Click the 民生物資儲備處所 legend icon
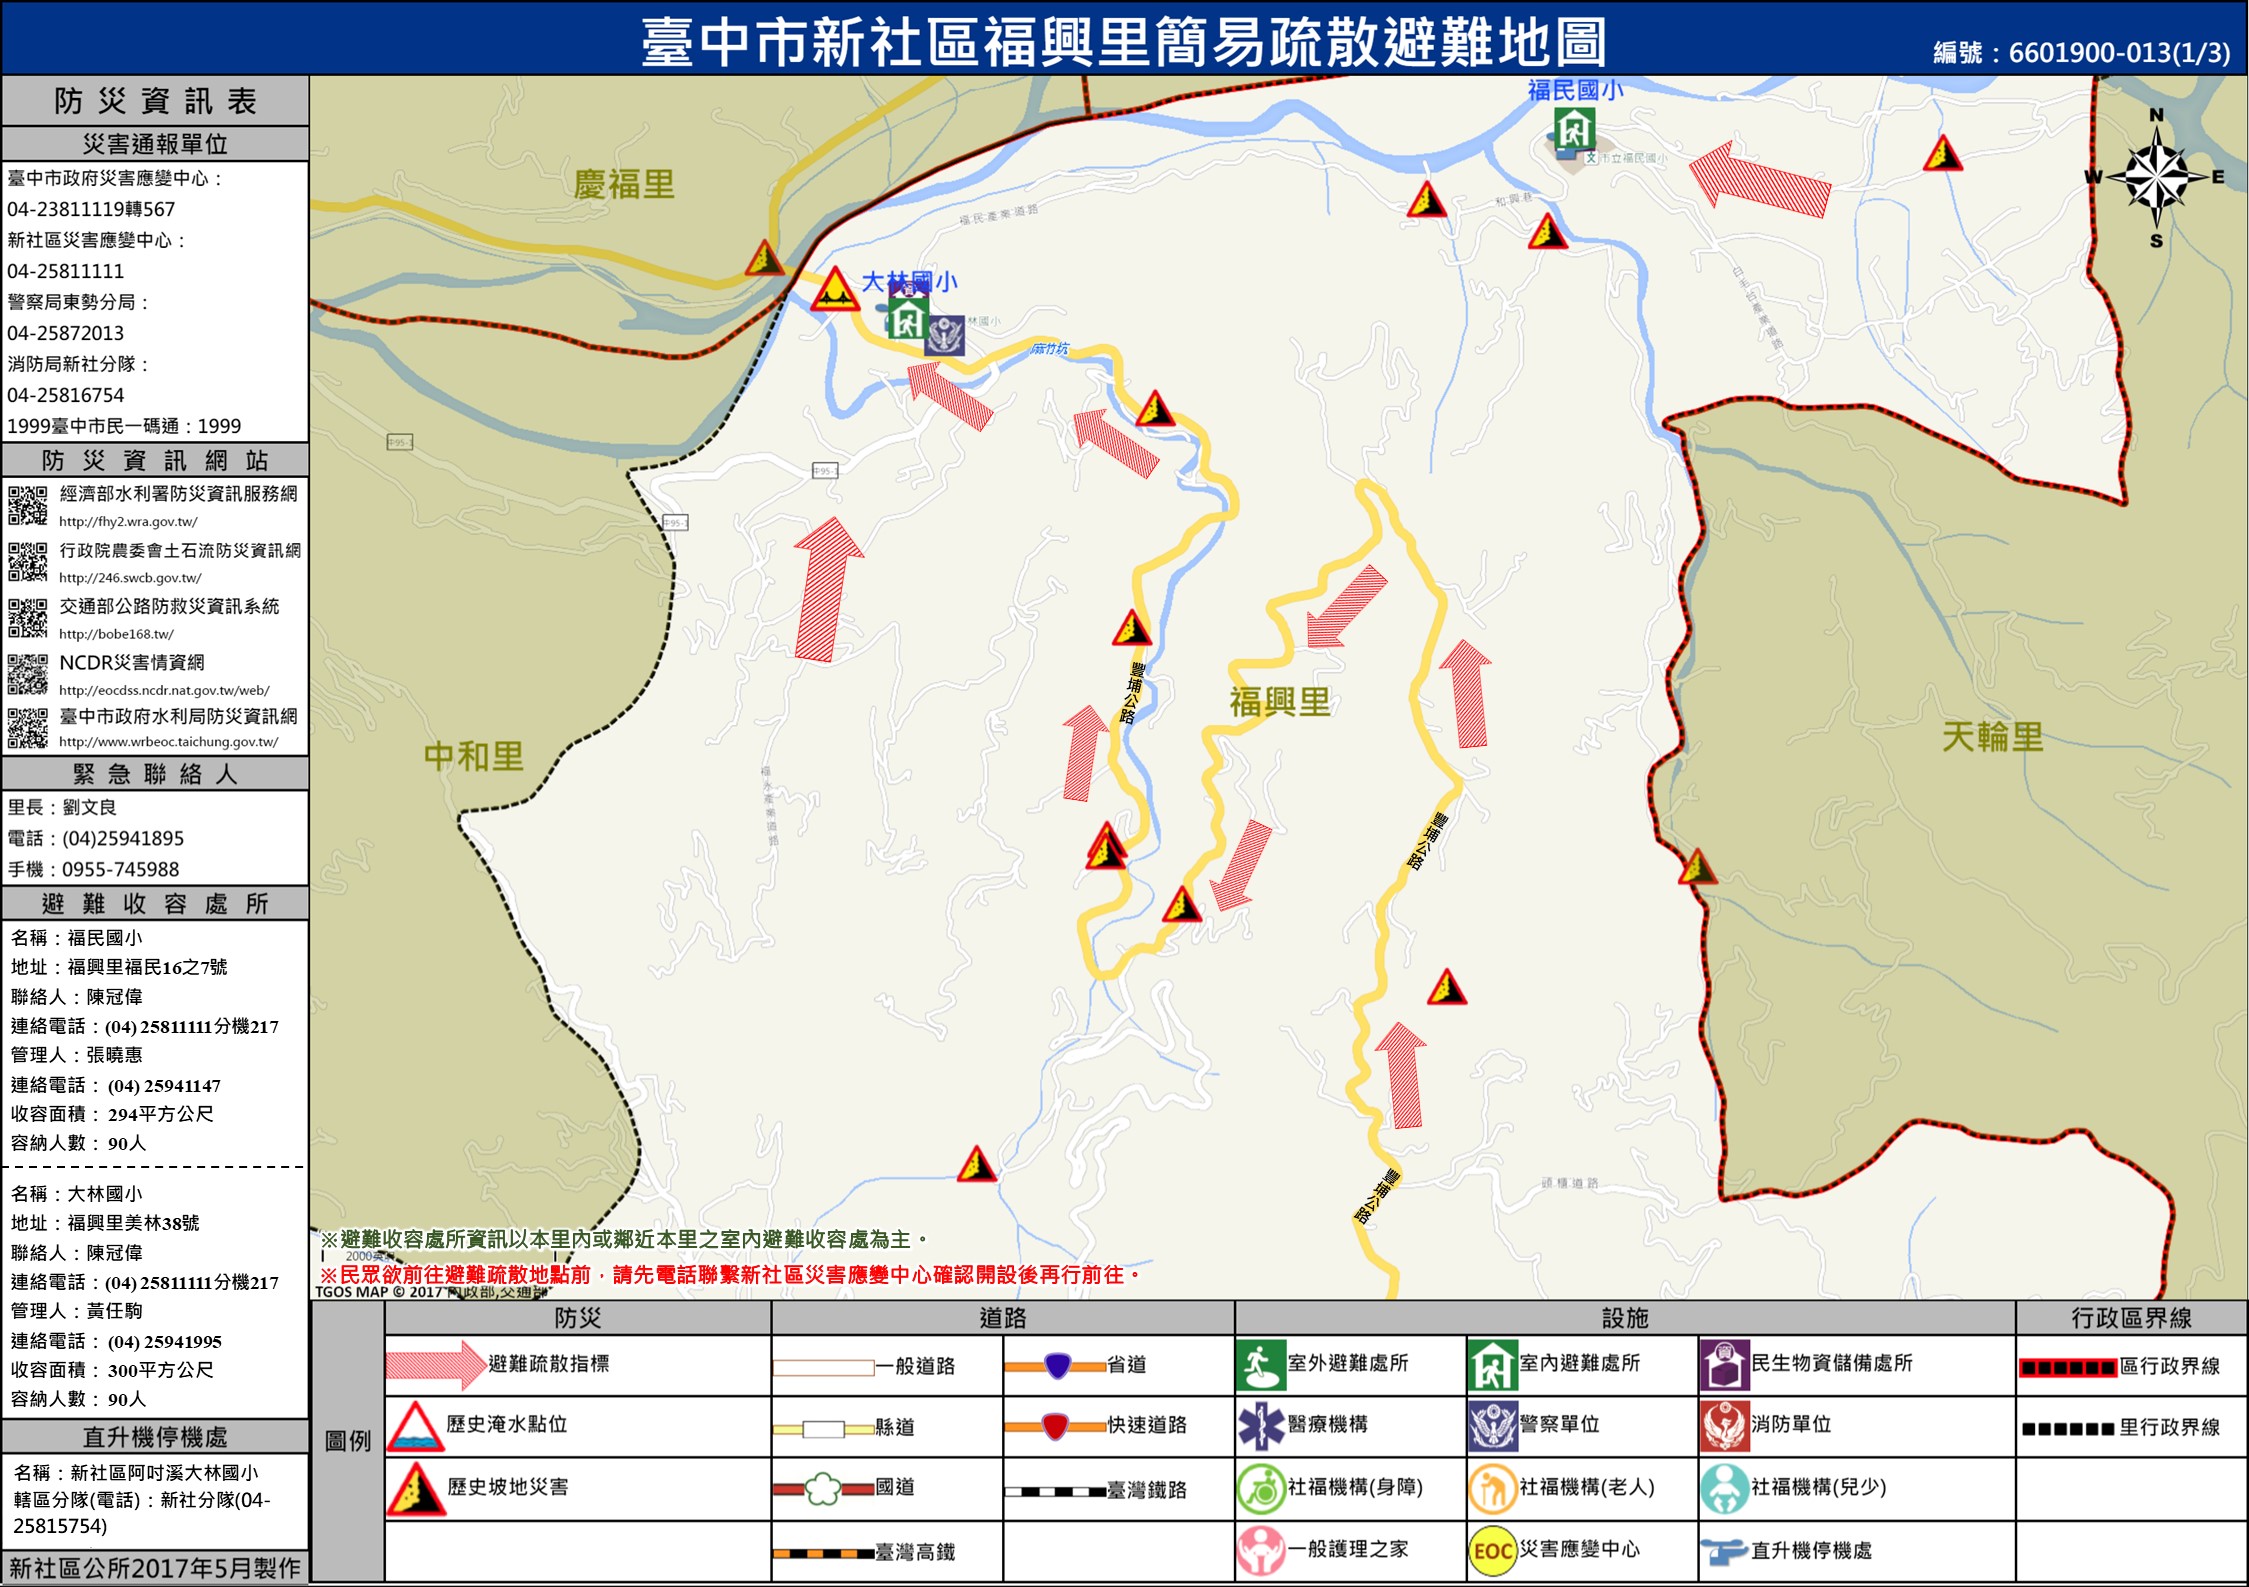The height and width of the screenshot is (1587, 2249). (x=1724, y=1366)
